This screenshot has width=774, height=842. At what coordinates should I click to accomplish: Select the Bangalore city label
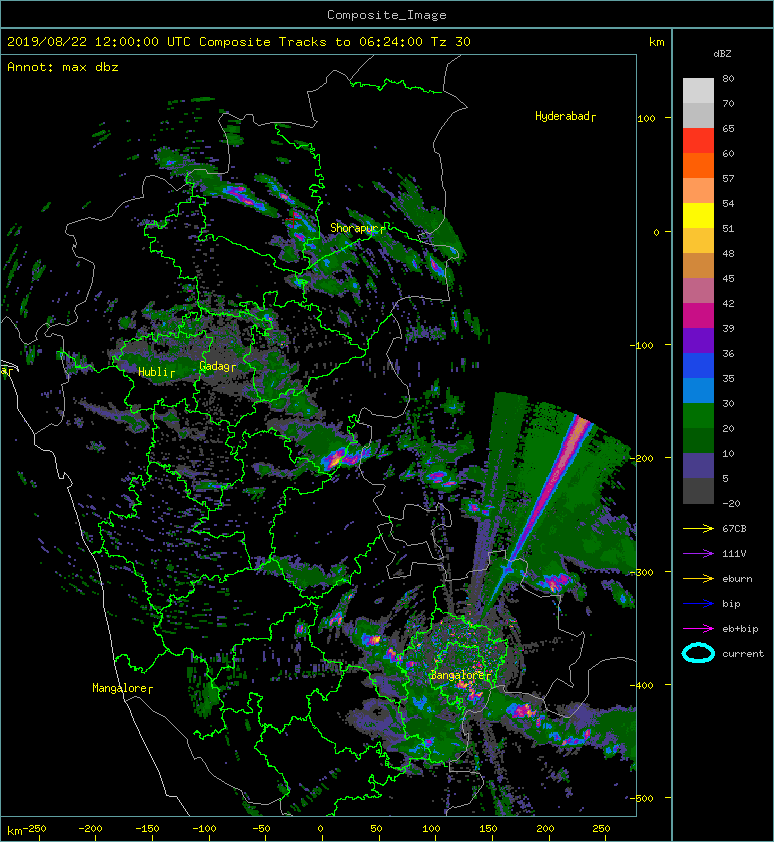pos(460,675)
